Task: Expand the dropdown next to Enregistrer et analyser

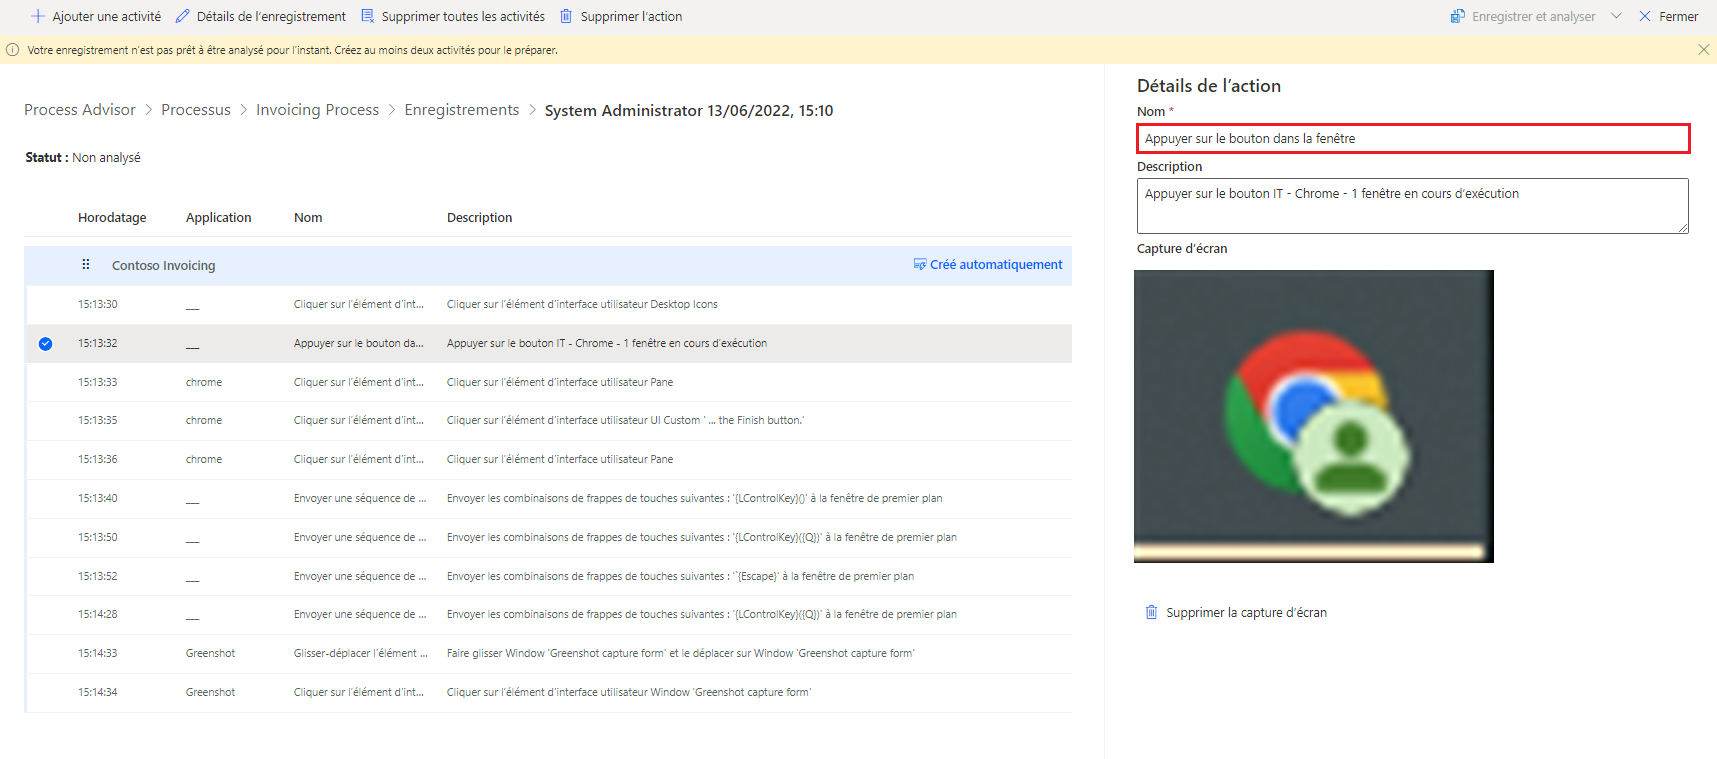Action: coord(1616,17)
